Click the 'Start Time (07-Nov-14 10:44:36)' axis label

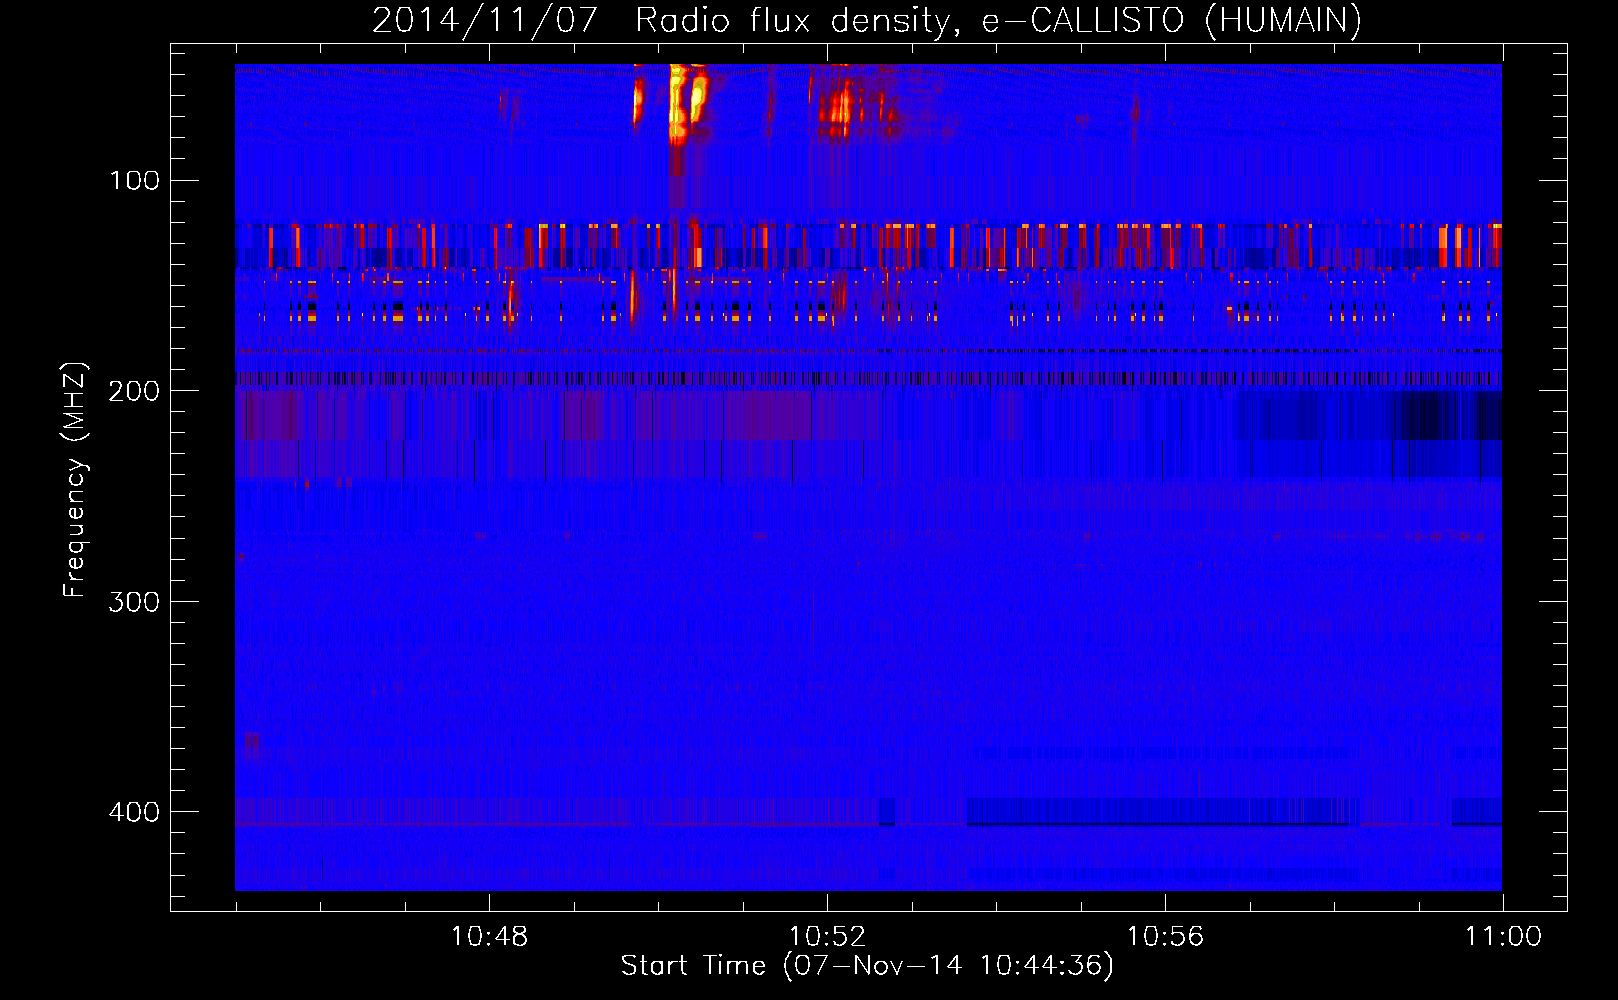click(867, 966)
